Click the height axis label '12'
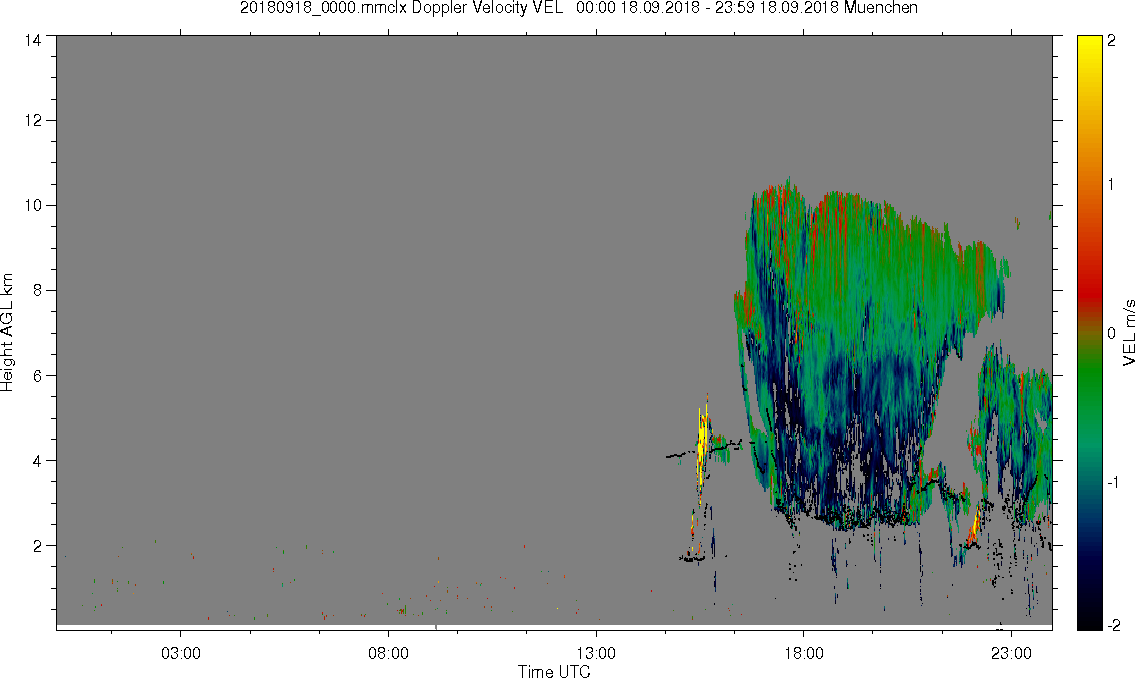 pyautogui.click(x=33, y=120)
